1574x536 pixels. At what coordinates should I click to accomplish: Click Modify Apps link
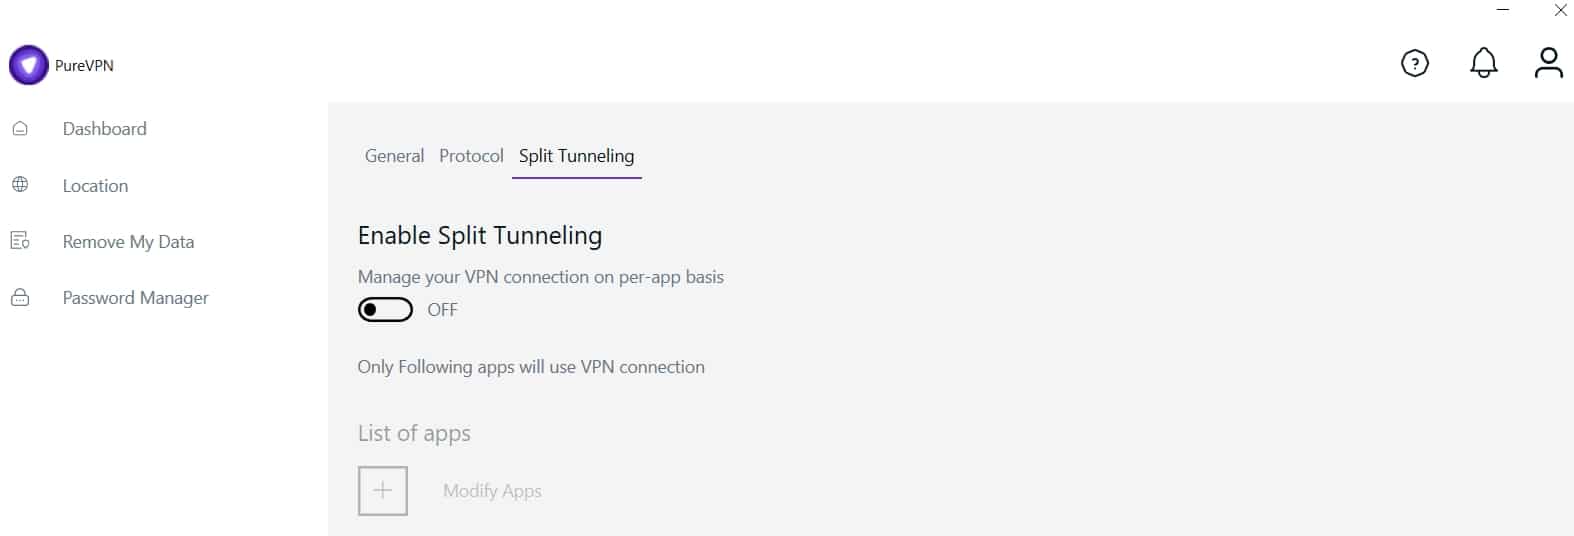coord(492,491)
